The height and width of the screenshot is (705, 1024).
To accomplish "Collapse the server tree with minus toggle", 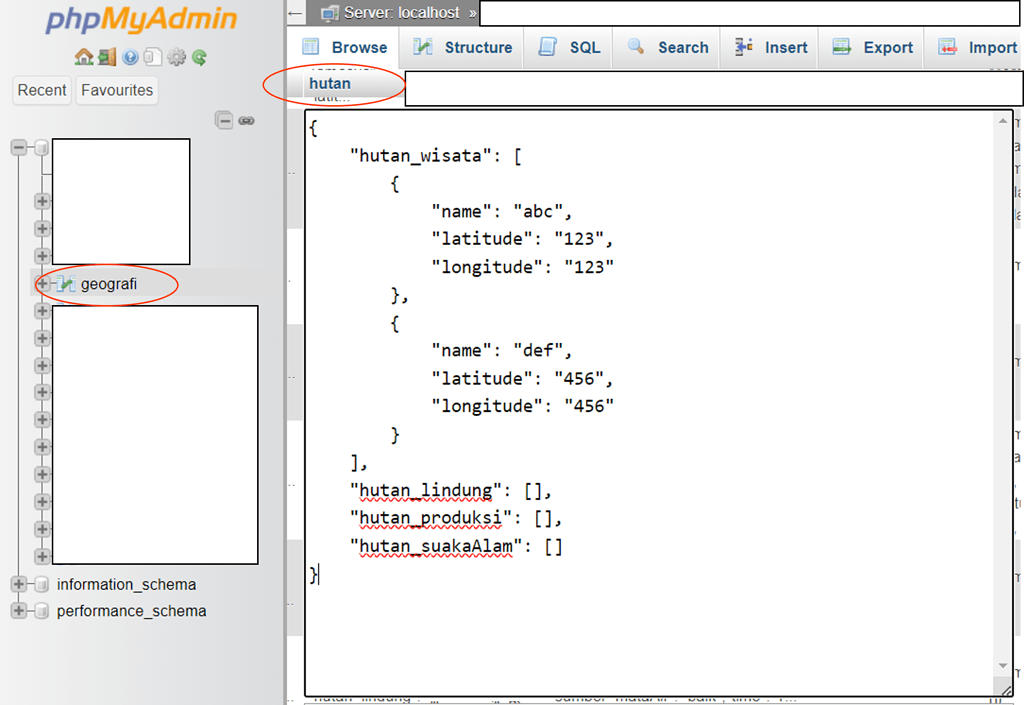I will pyautogui.click(x=18, y=147).
